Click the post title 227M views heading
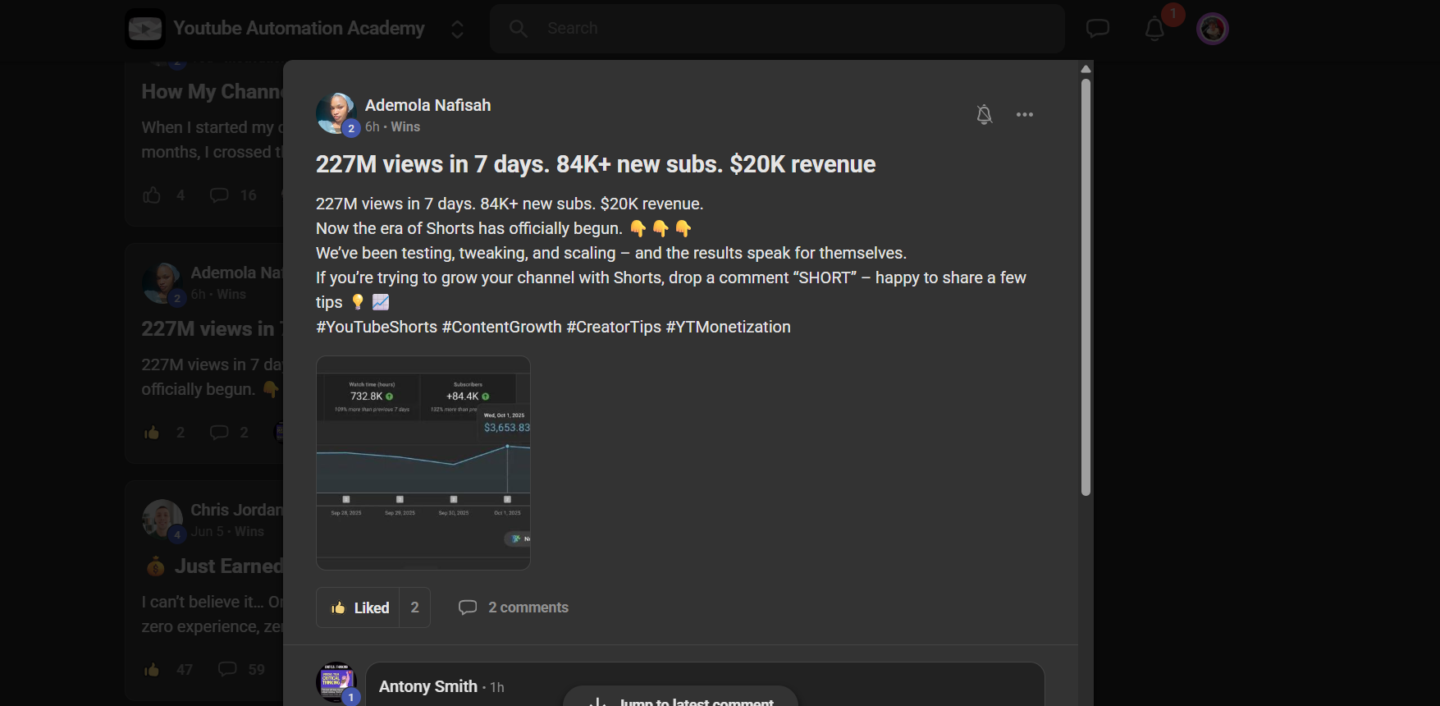1440x706 pixels. click(x=596, y=164)
